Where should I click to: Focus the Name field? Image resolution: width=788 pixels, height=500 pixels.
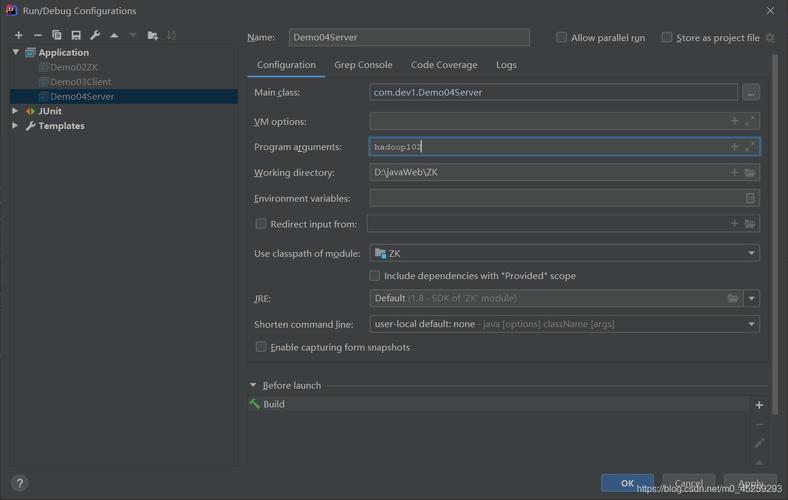pos(409,37)
